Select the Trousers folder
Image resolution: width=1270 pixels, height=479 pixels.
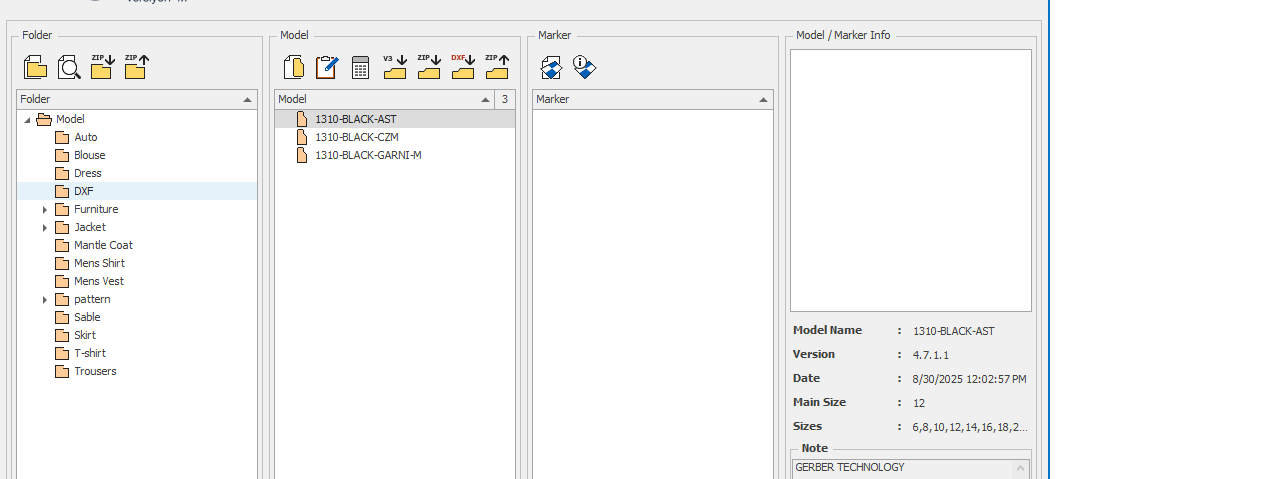94,371
